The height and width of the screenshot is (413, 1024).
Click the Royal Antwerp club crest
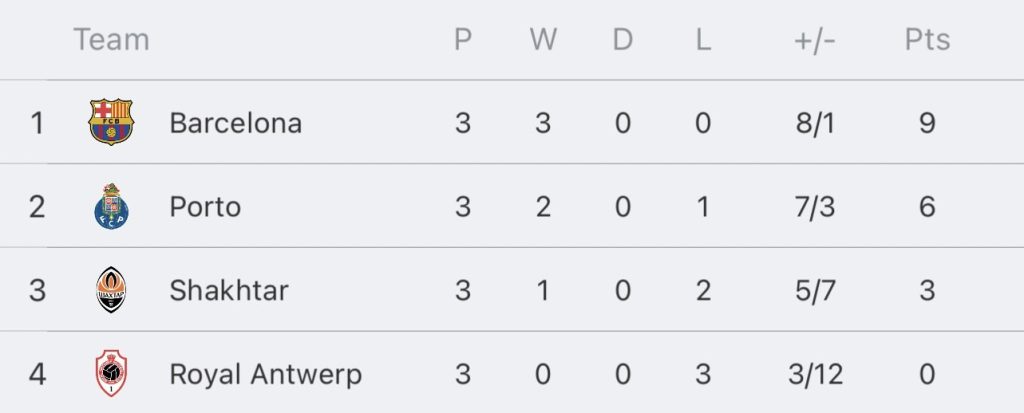[x=111, y=375]
